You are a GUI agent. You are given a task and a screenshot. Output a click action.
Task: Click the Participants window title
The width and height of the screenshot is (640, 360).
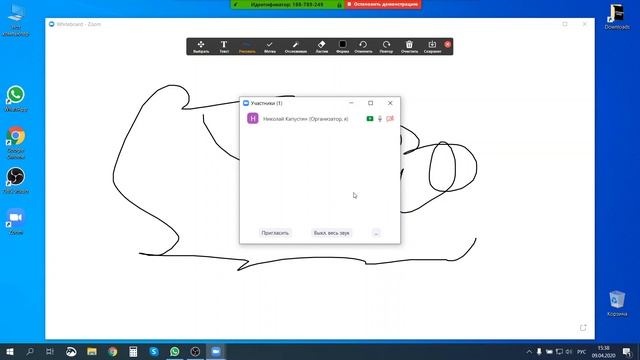click(266, 103)
